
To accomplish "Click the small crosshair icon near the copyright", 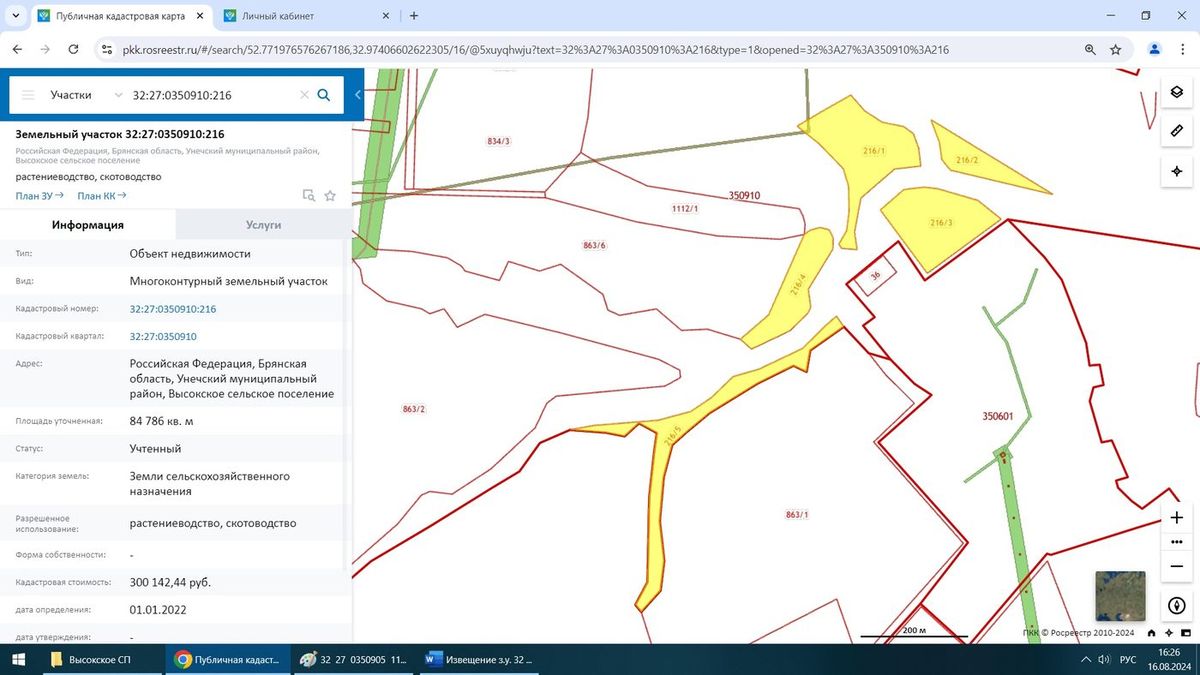I will coord(1169,633).
